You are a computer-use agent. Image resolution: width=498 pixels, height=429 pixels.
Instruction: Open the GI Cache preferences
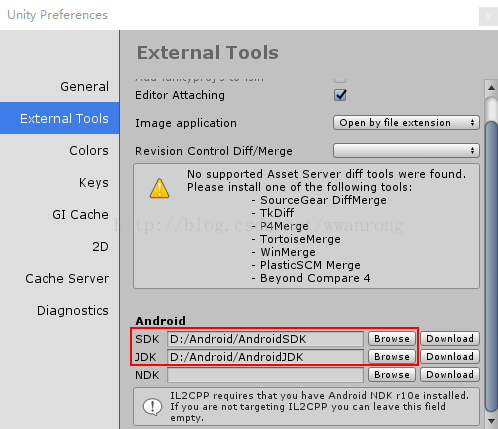80,214
